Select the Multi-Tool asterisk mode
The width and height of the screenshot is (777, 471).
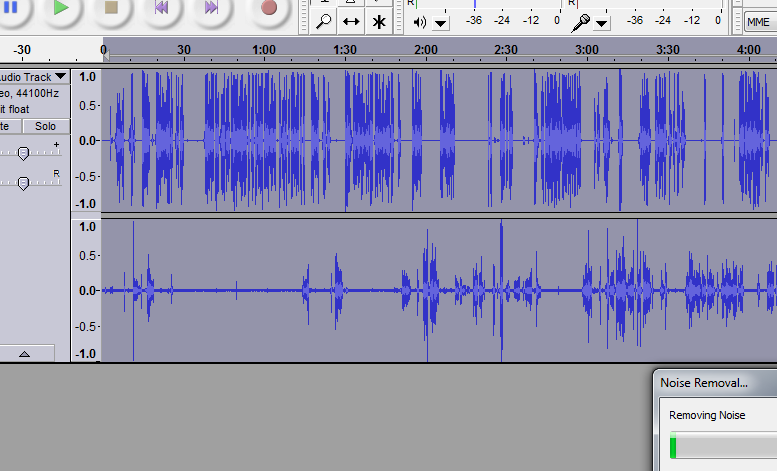click(379, 22)
